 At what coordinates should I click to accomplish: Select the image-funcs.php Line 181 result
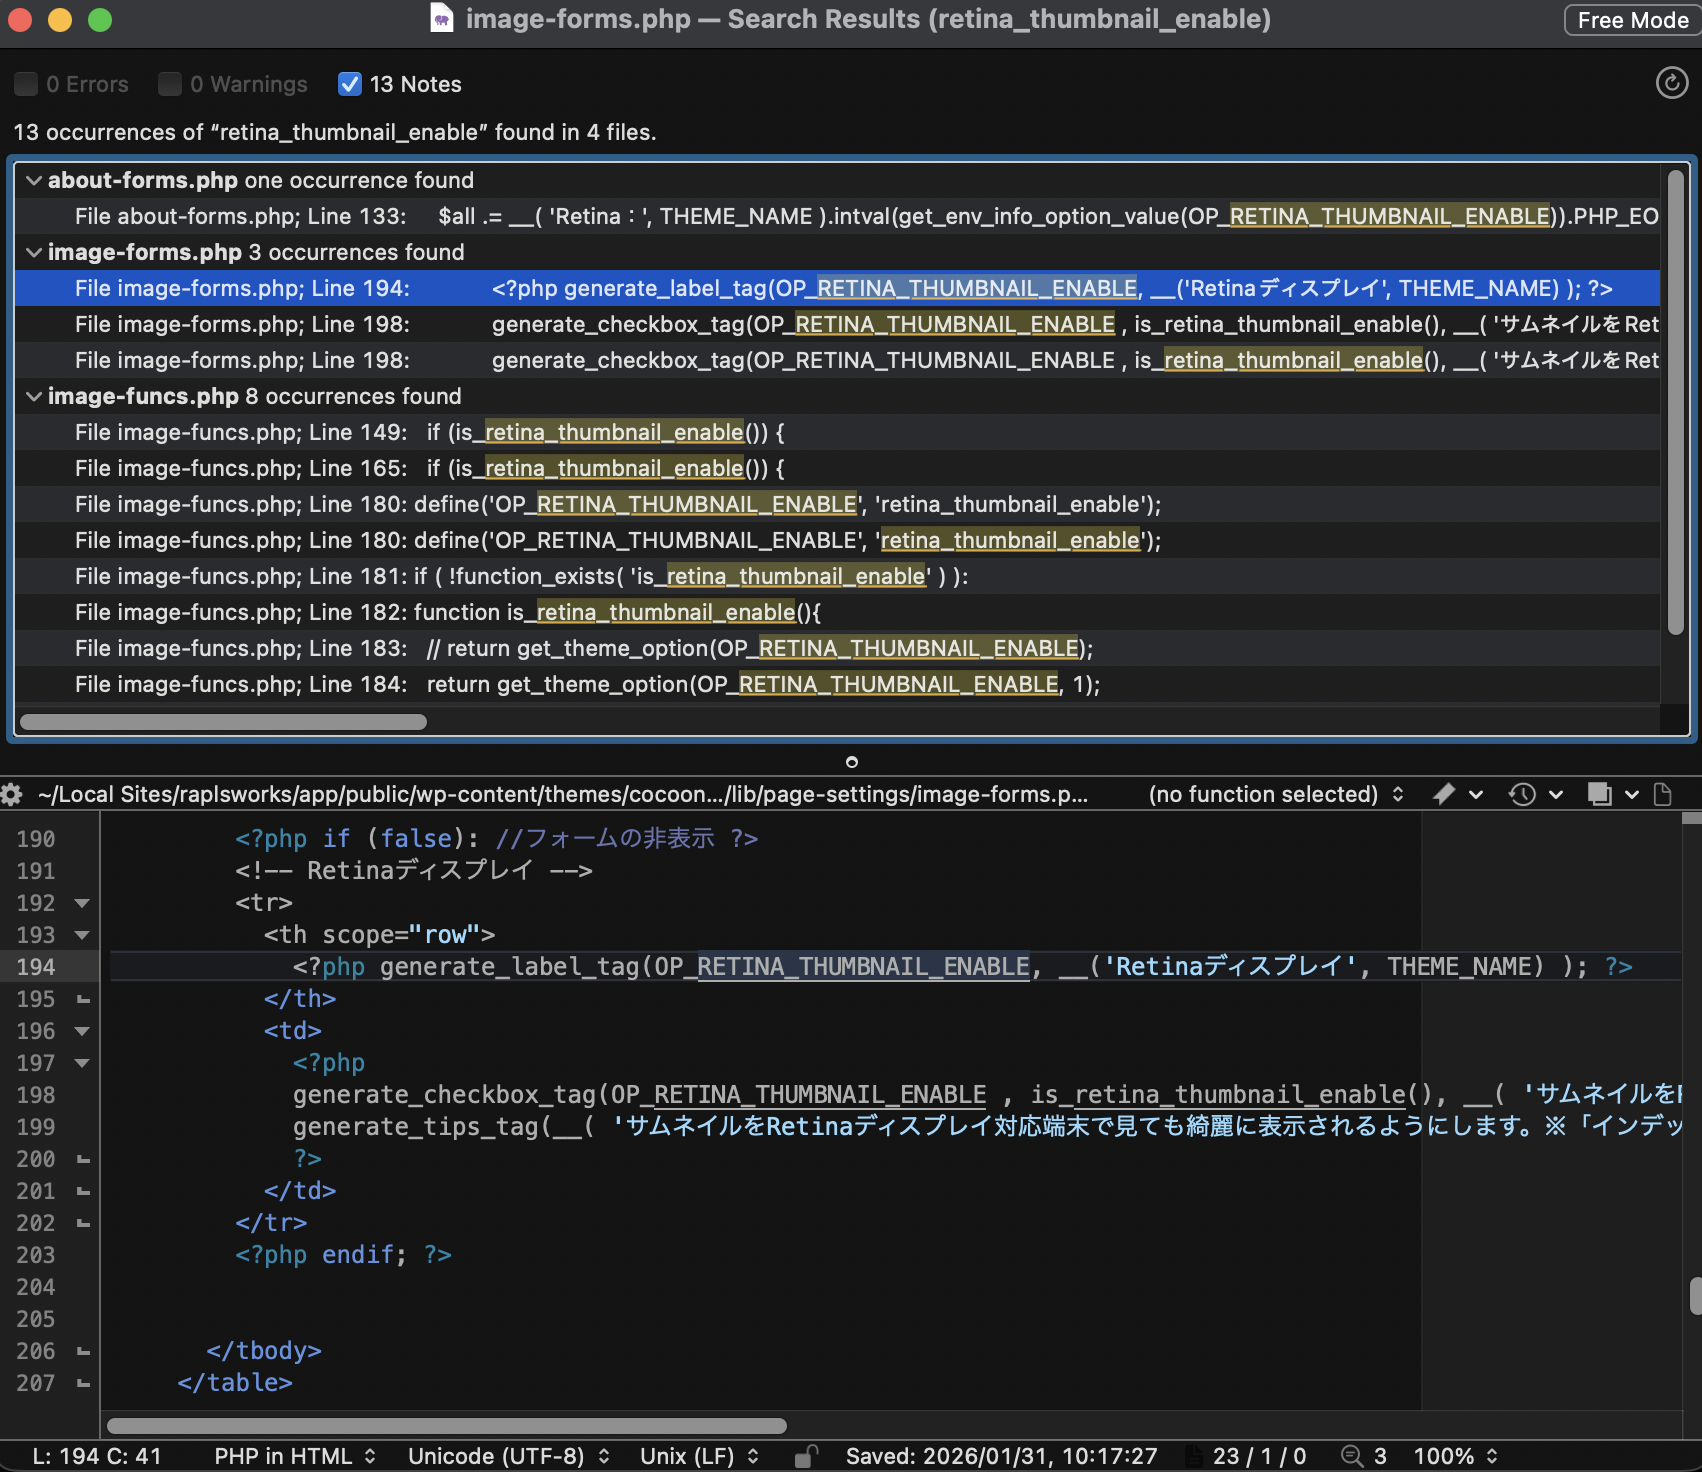pos(837,576)
